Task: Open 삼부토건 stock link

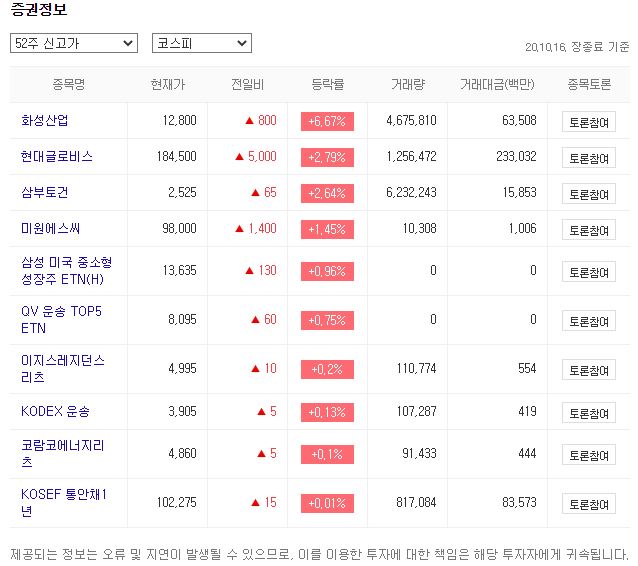Action: point(45,192)
